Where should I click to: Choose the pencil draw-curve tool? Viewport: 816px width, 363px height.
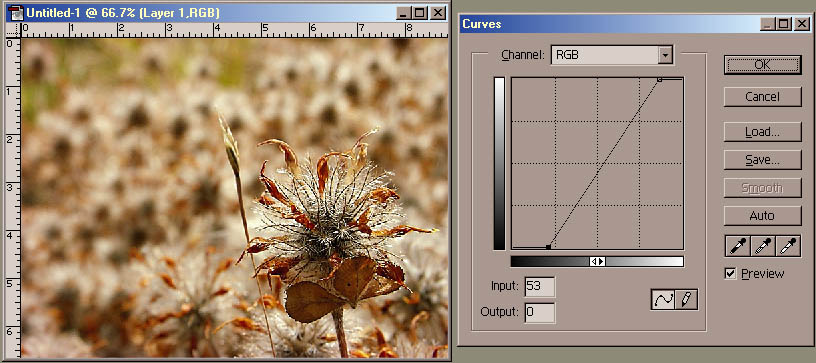[686, 300]
